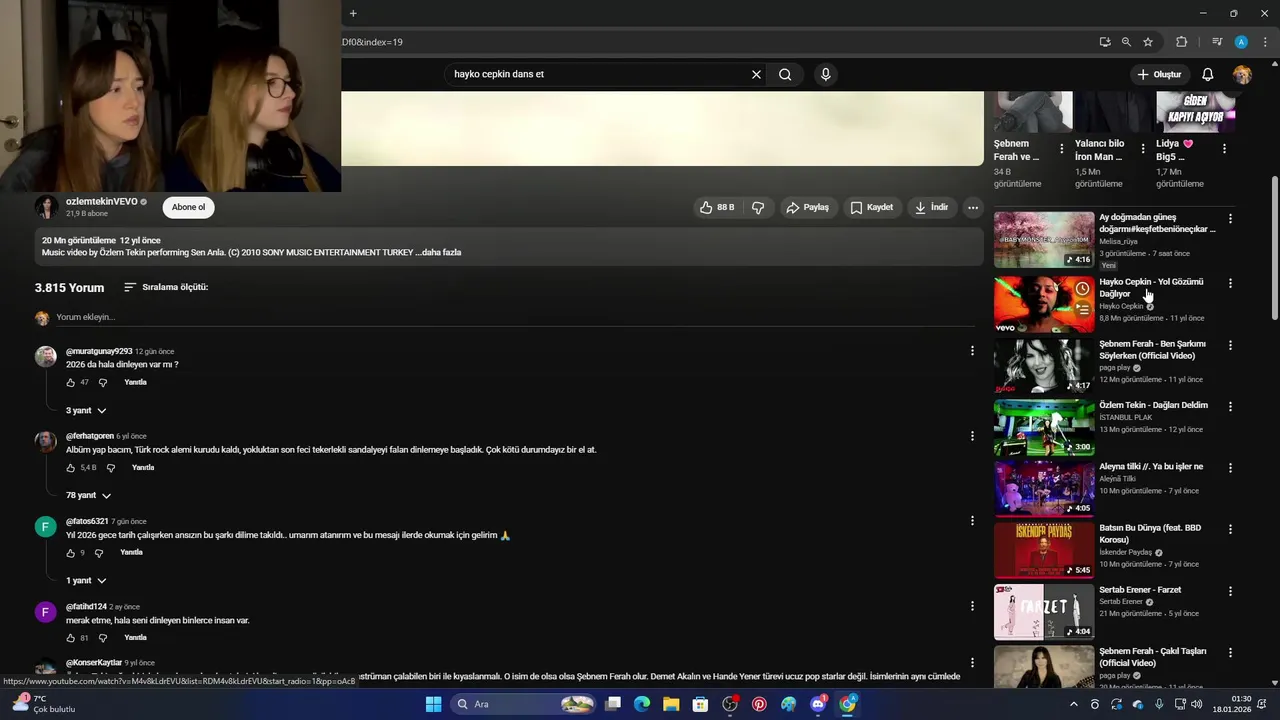Open more actions menu beside İndir

click(x=972, y=207)
